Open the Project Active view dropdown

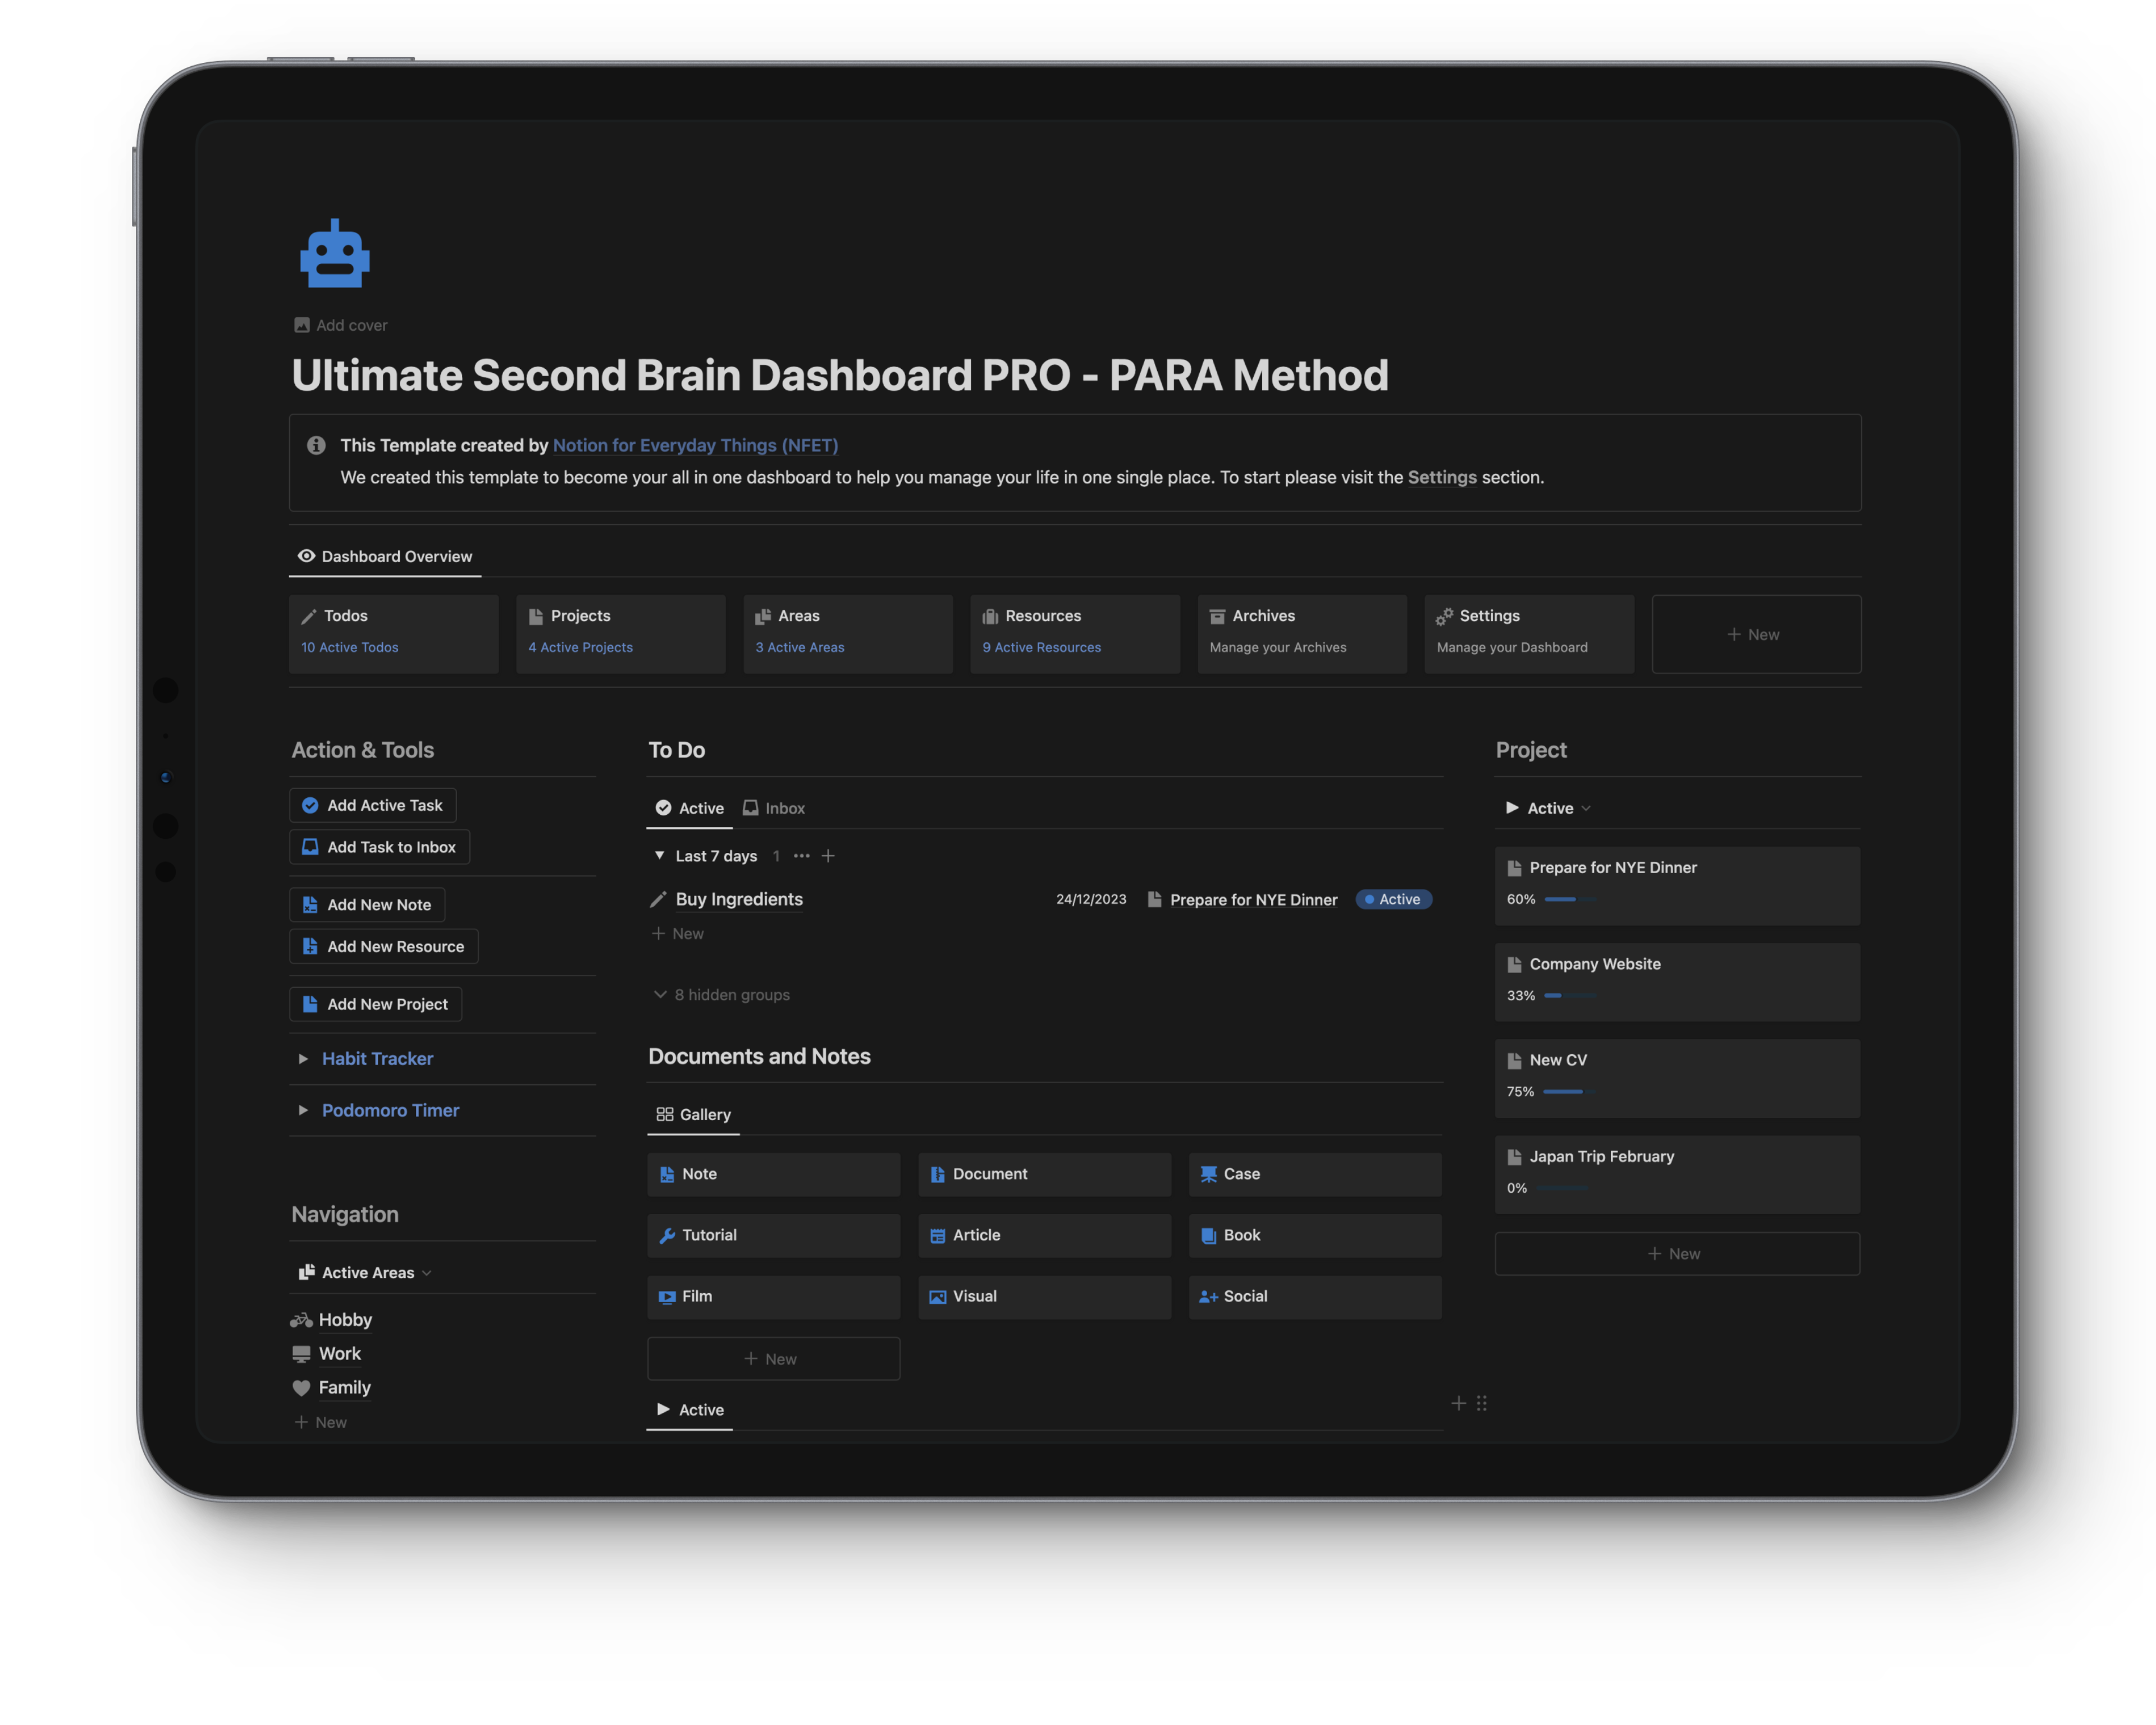click(x=1548, y=808)
